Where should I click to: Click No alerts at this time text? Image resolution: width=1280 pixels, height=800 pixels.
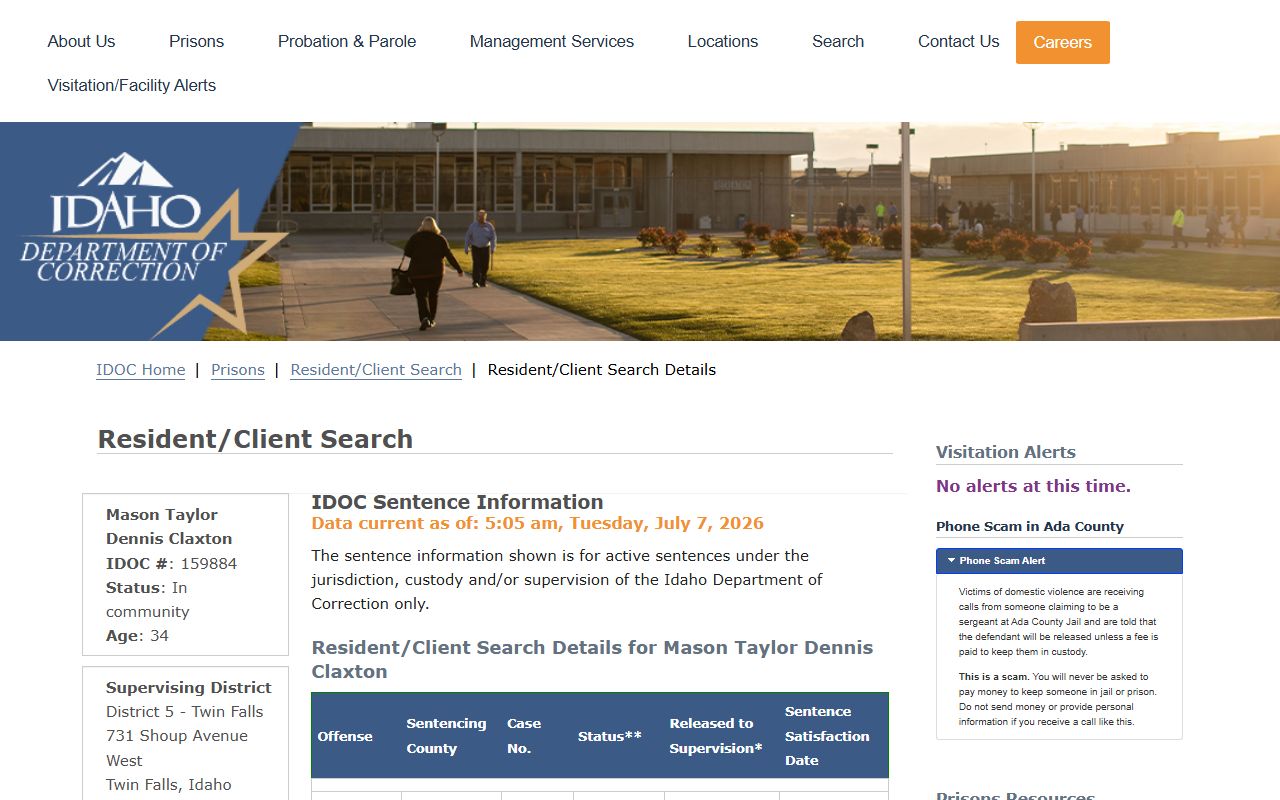pyautogui.click(x=1033, y=486)
